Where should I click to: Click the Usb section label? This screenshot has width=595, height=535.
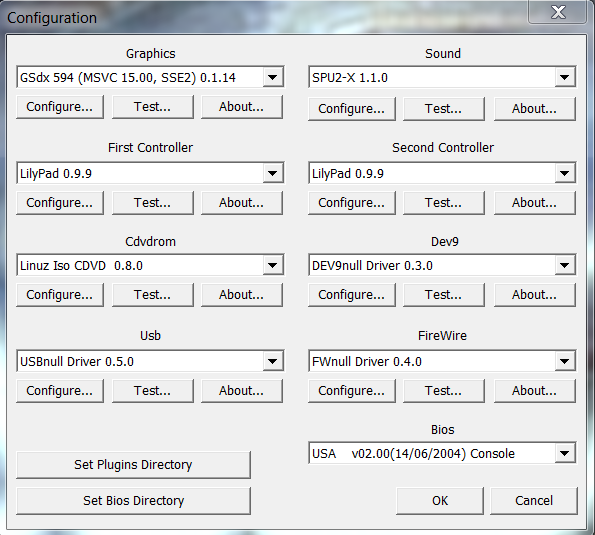(x=150, y=336)
